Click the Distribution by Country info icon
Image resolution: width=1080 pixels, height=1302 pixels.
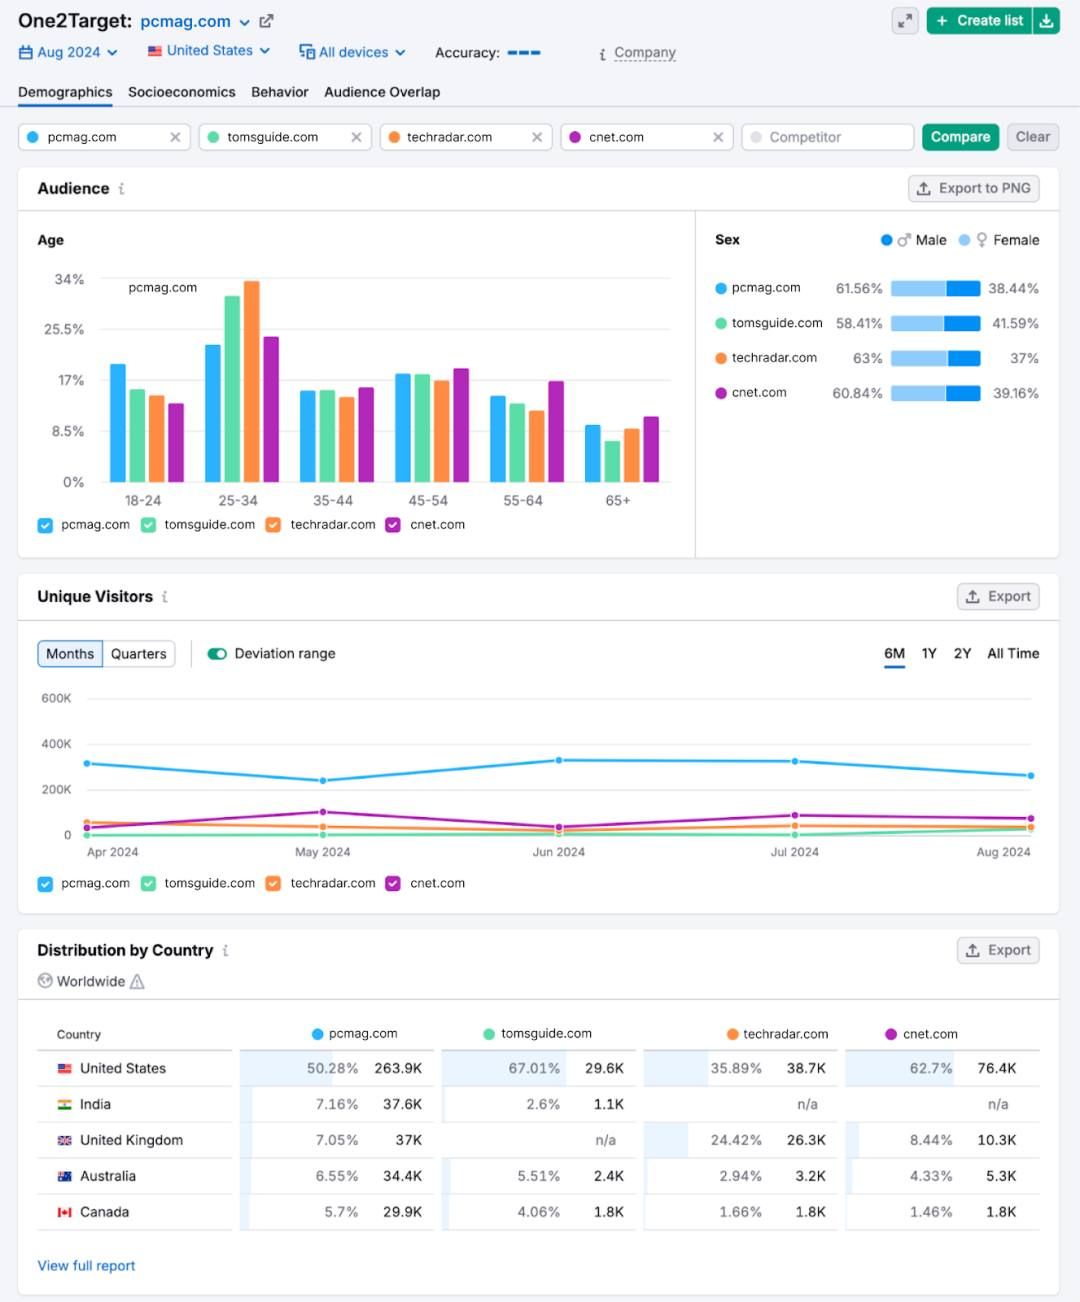point(226,950)
